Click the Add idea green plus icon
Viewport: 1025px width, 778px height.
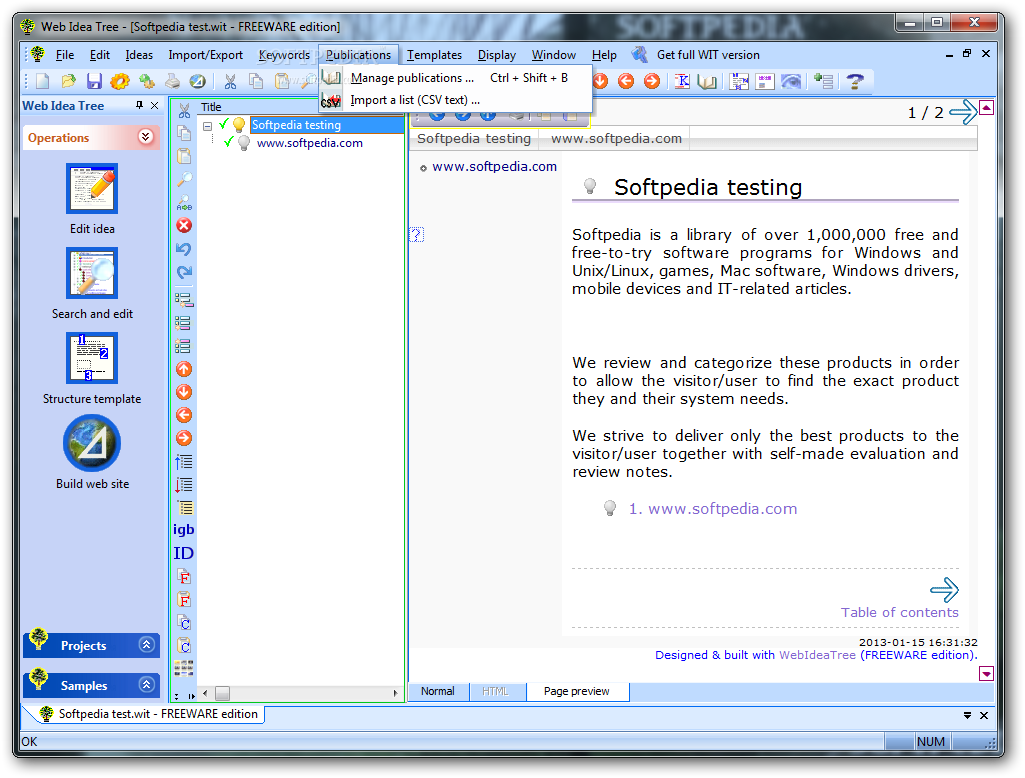(x=824, y=81)
